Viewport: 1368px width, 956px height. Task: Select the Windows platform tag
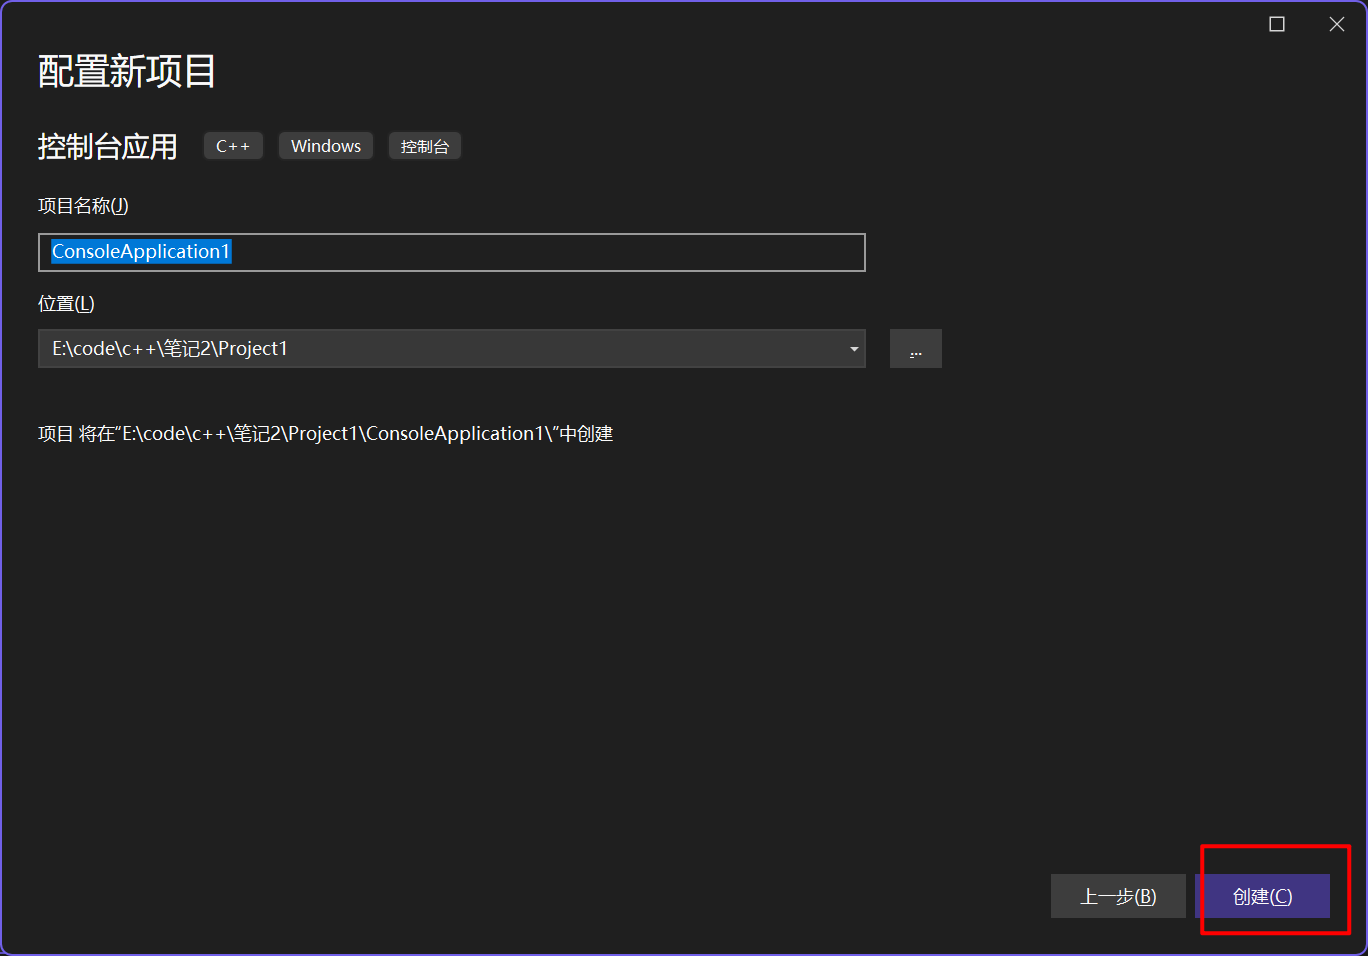point(325,146)
